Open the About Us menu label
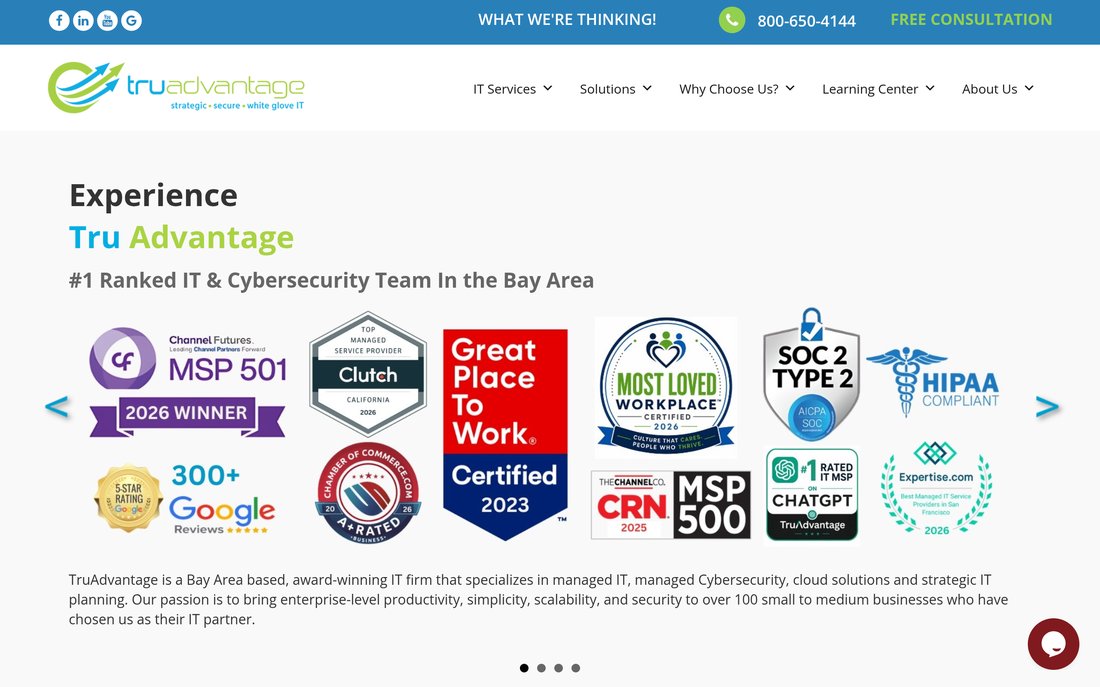Image resolution: width=1100 pixels, height=687 pixels. point(989,89)
